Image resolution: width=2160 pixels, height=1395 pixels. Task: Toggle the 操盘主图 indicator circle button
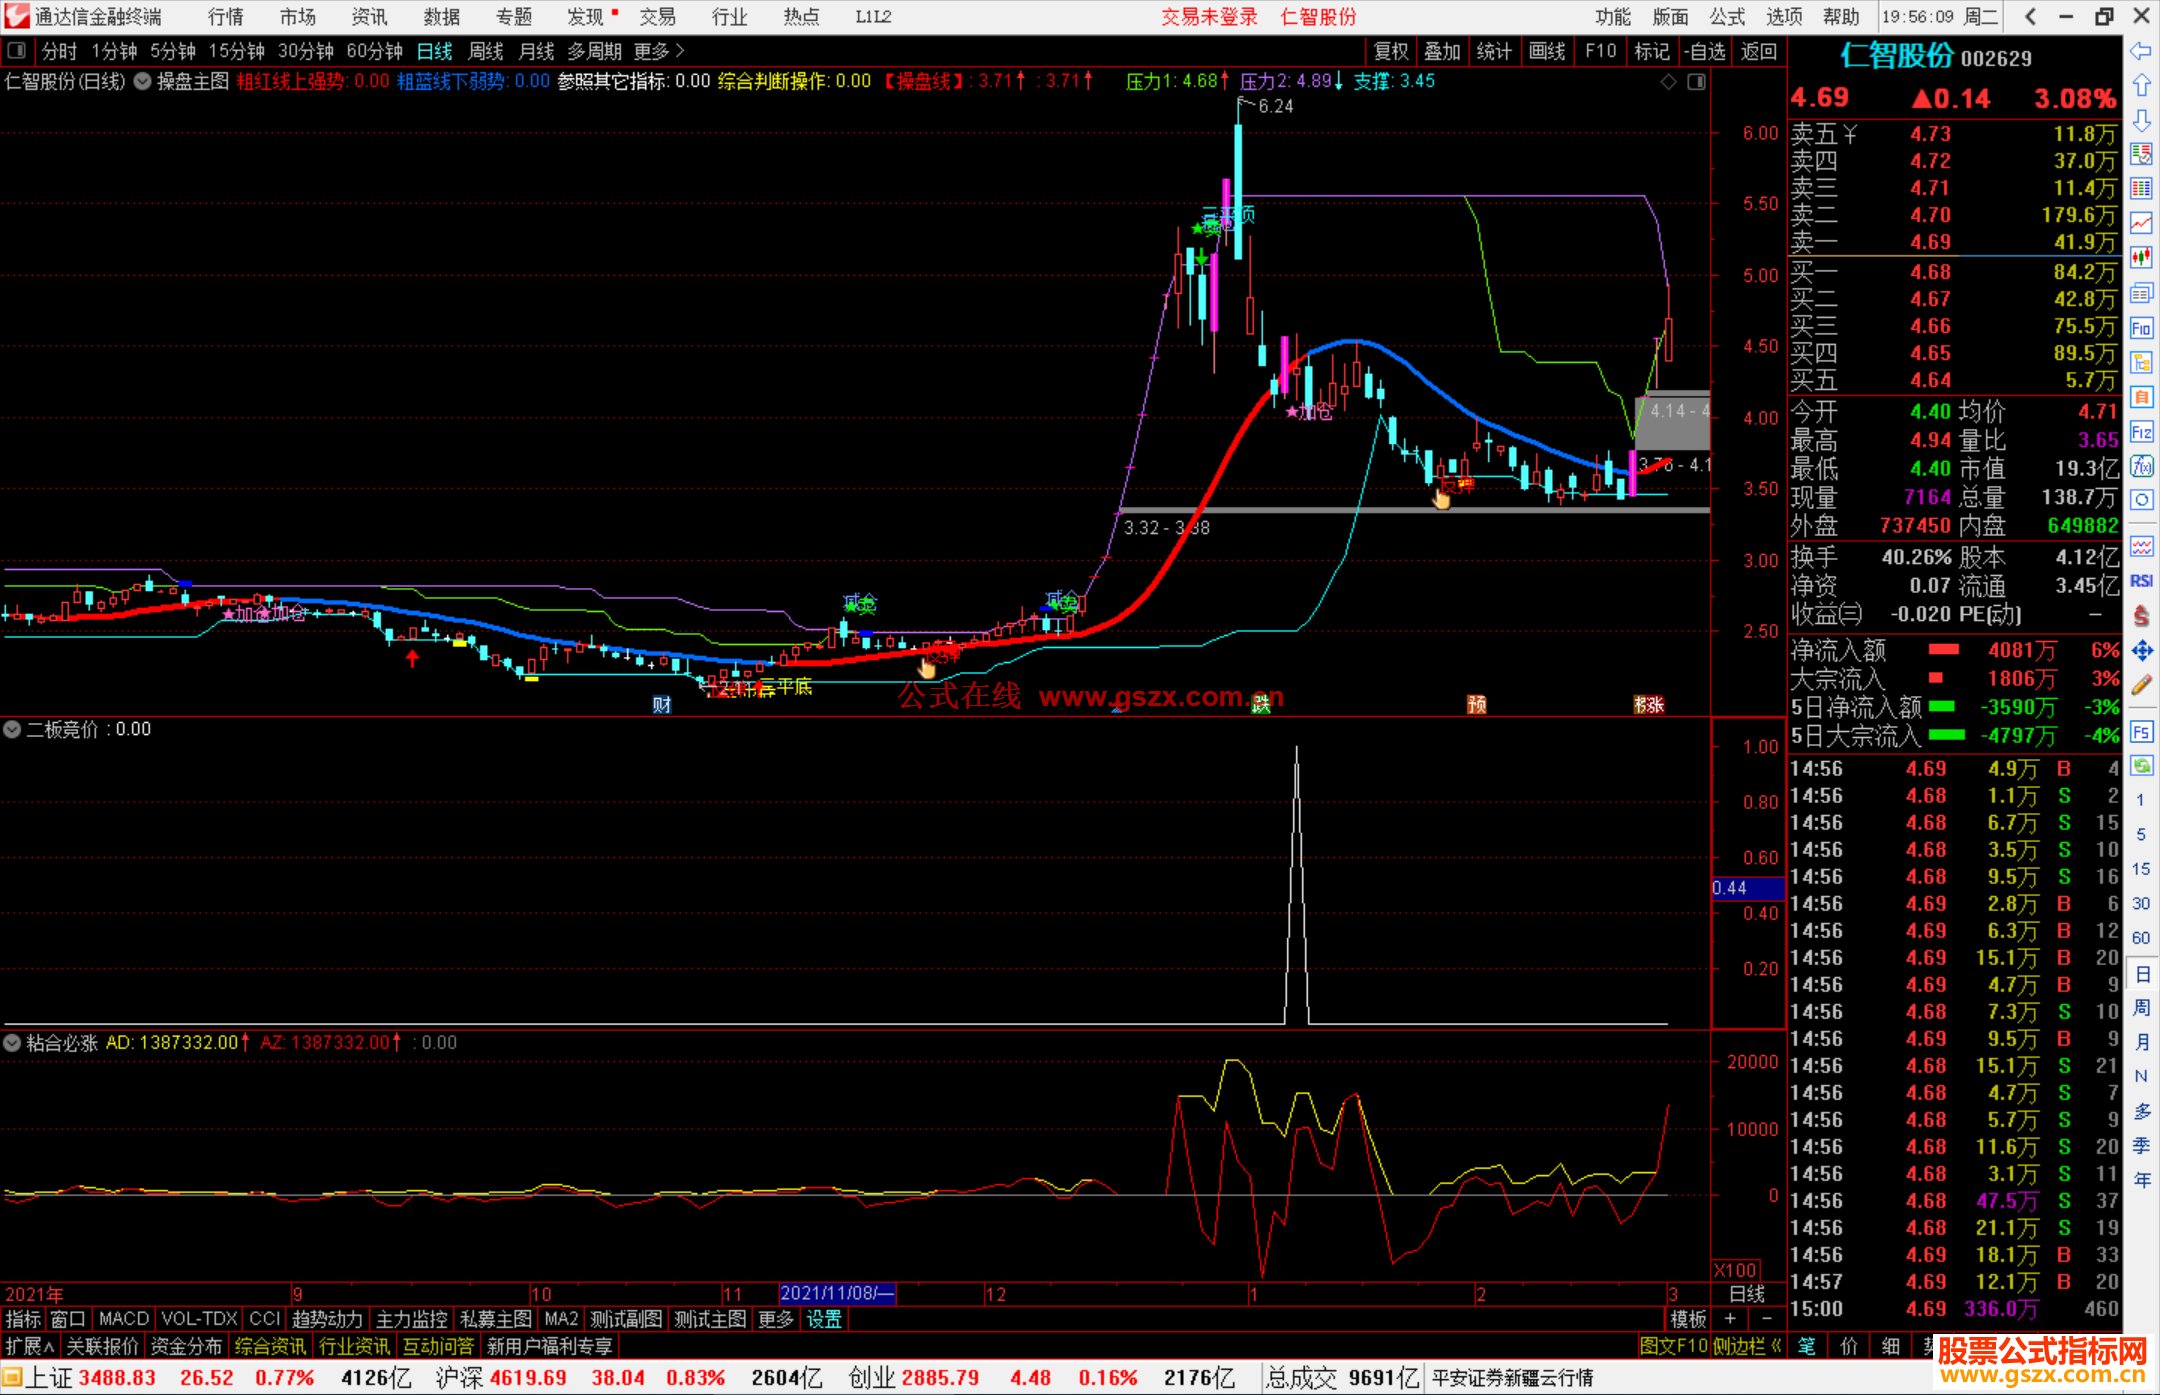click(143, 82)
